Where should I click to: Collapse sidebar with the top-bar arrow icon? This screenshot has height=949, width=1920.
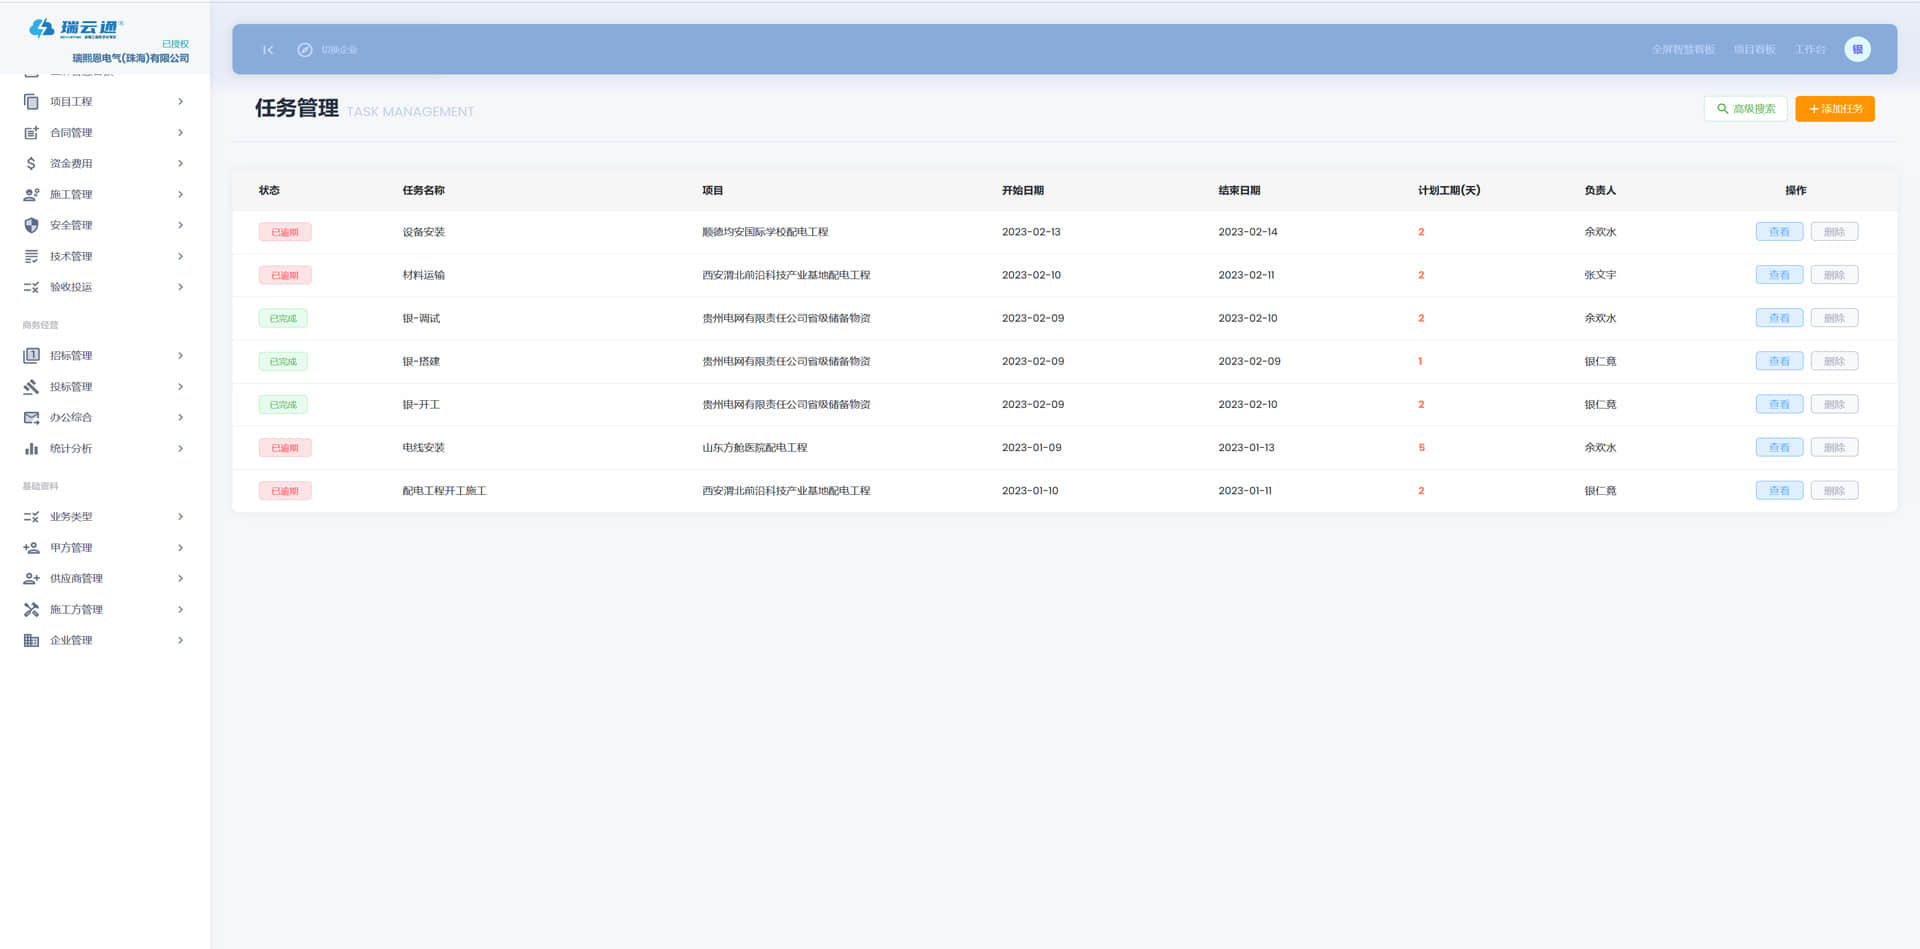point(268,50)
